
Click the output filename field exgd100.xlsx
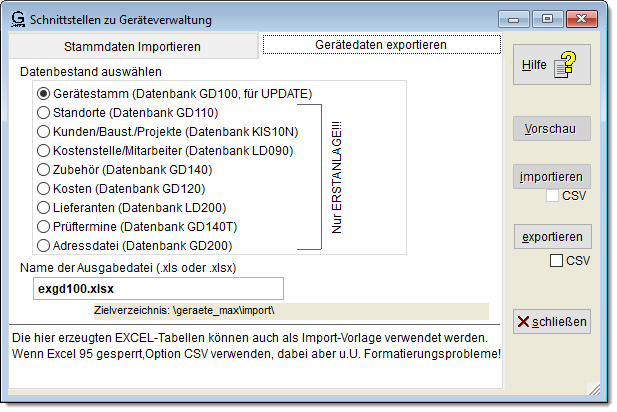156,288
